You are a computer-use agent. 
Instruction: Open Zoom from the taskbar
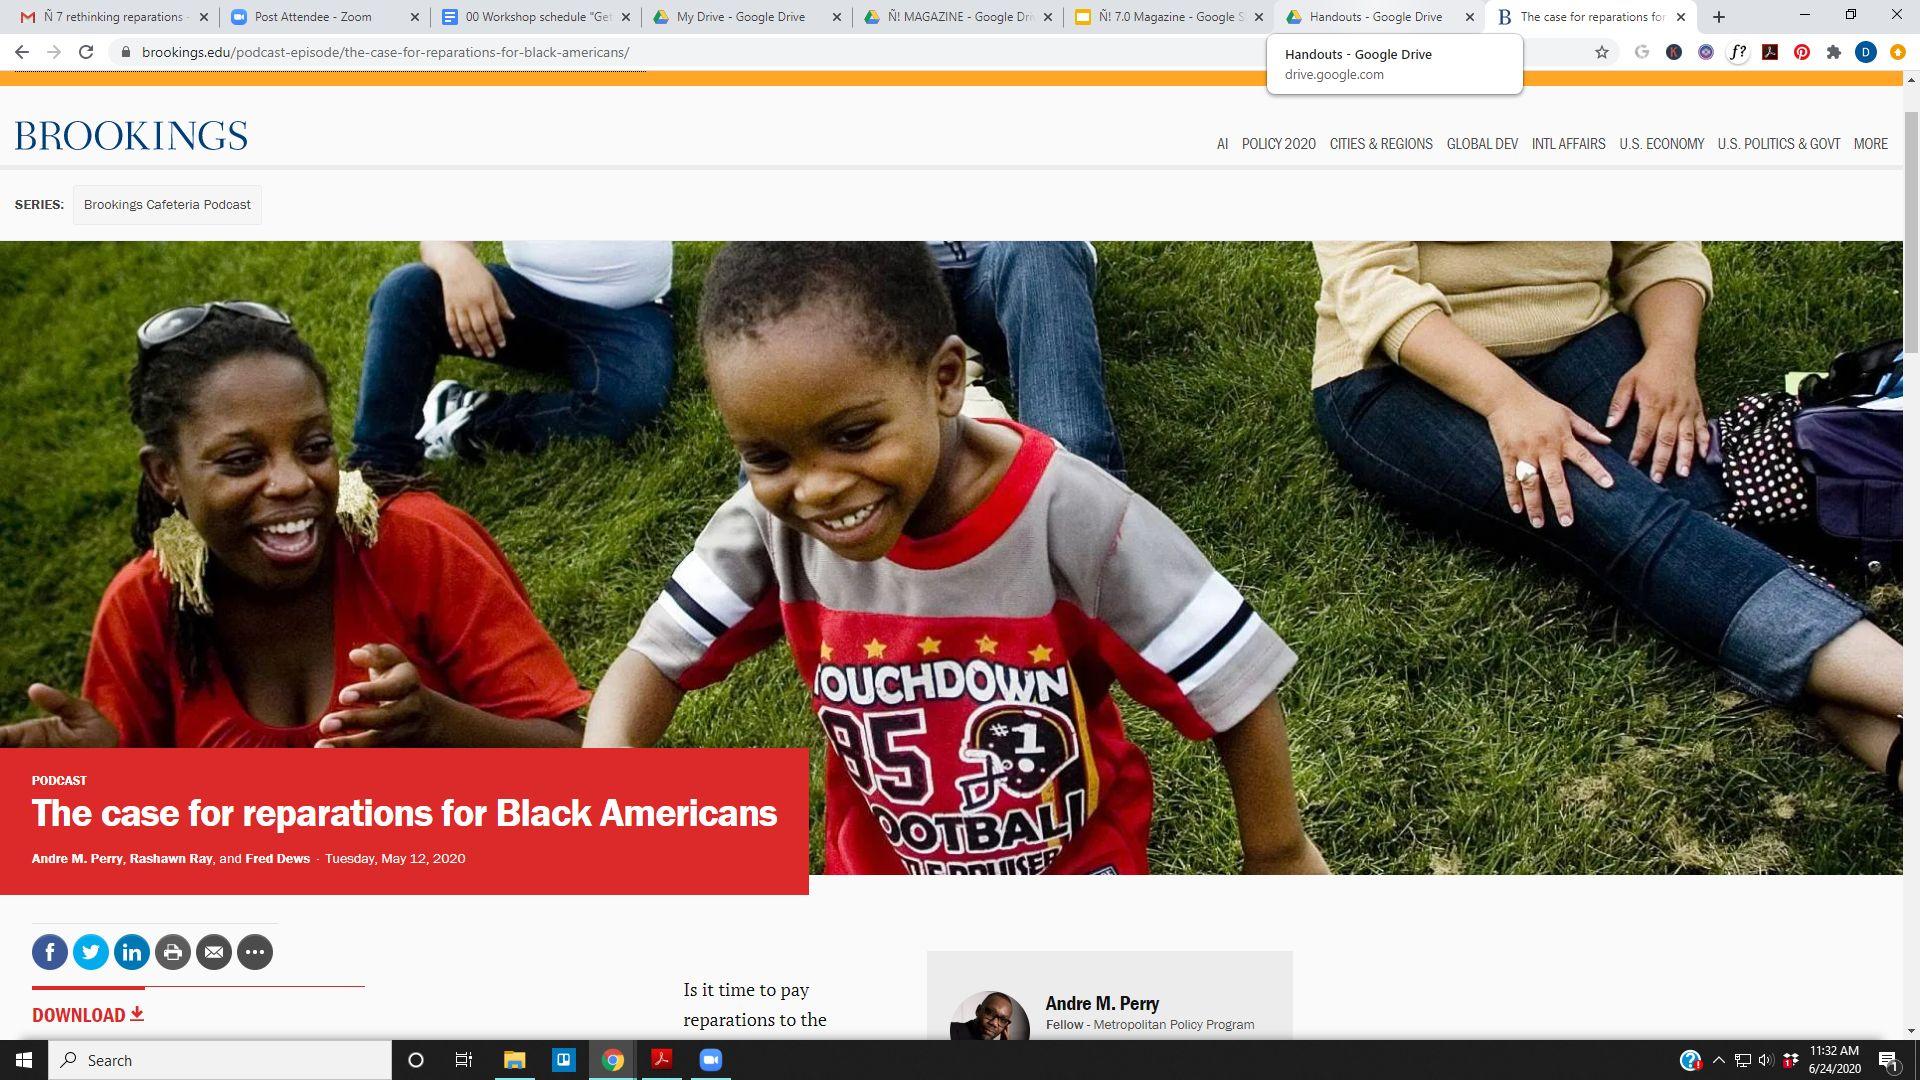click(x=710, y=1060)
